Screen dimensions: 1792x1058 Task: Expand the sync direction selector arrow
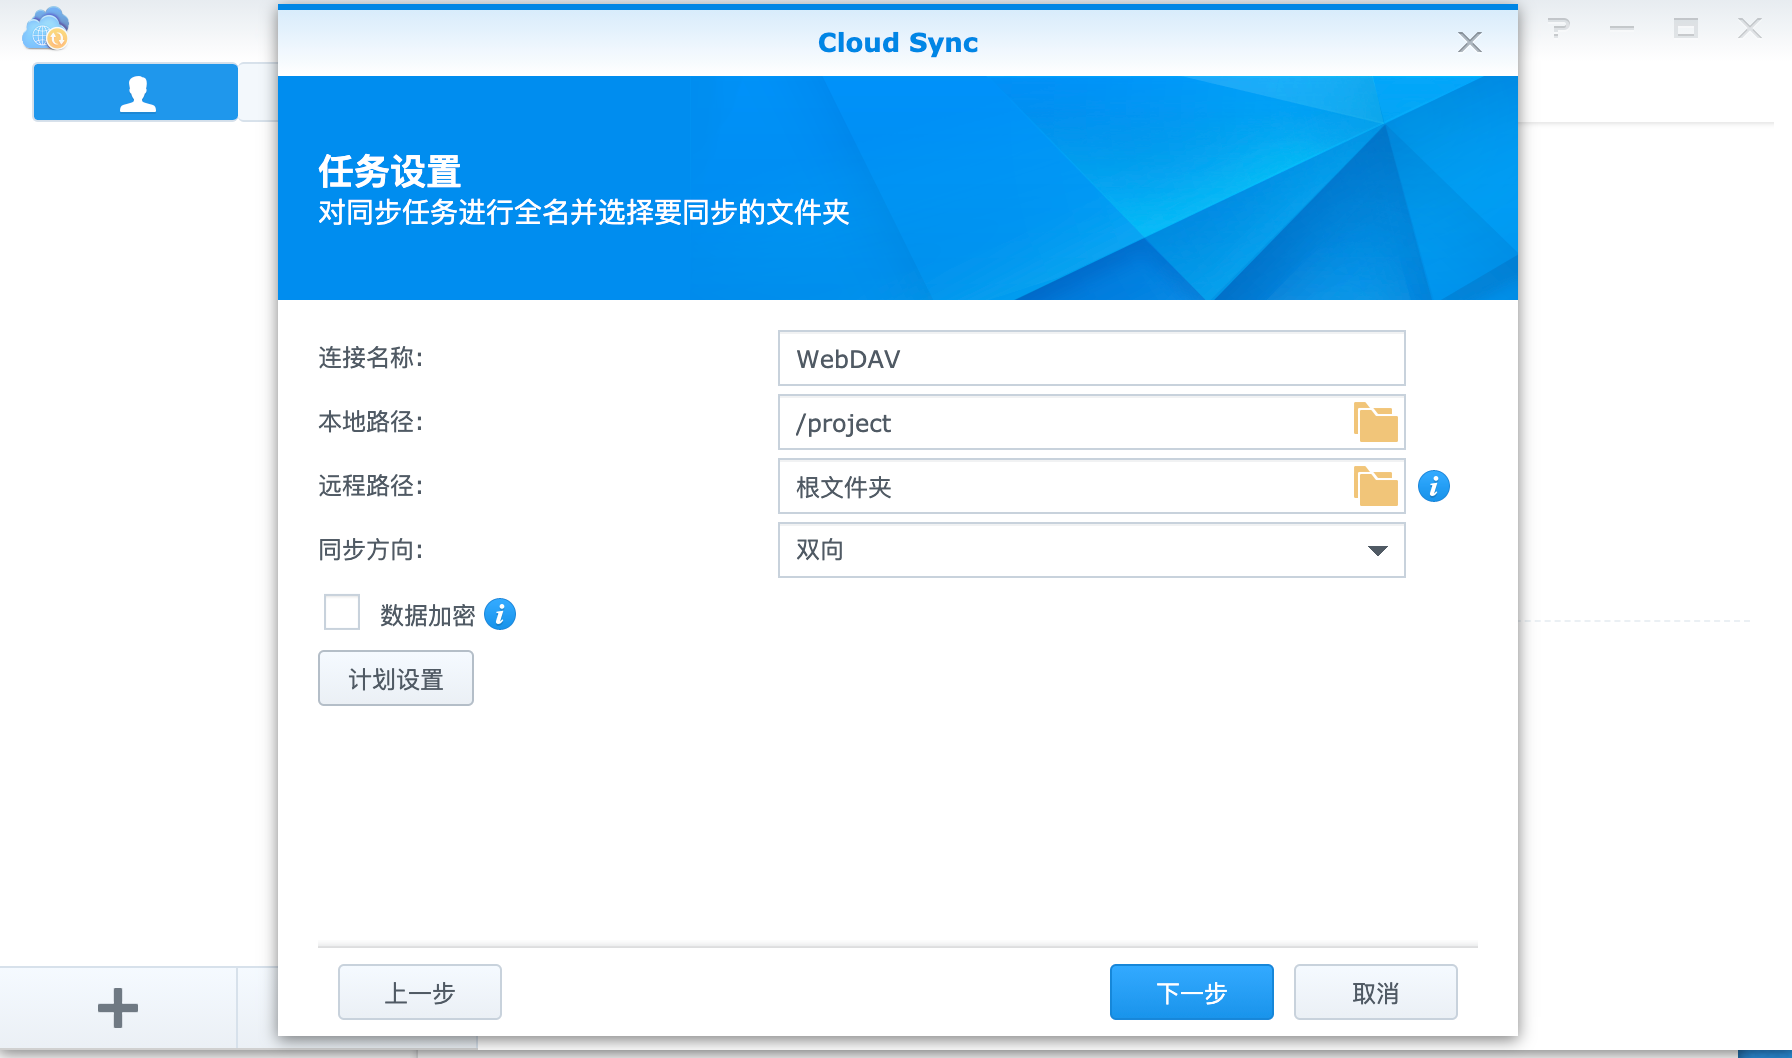(1378, 550)
